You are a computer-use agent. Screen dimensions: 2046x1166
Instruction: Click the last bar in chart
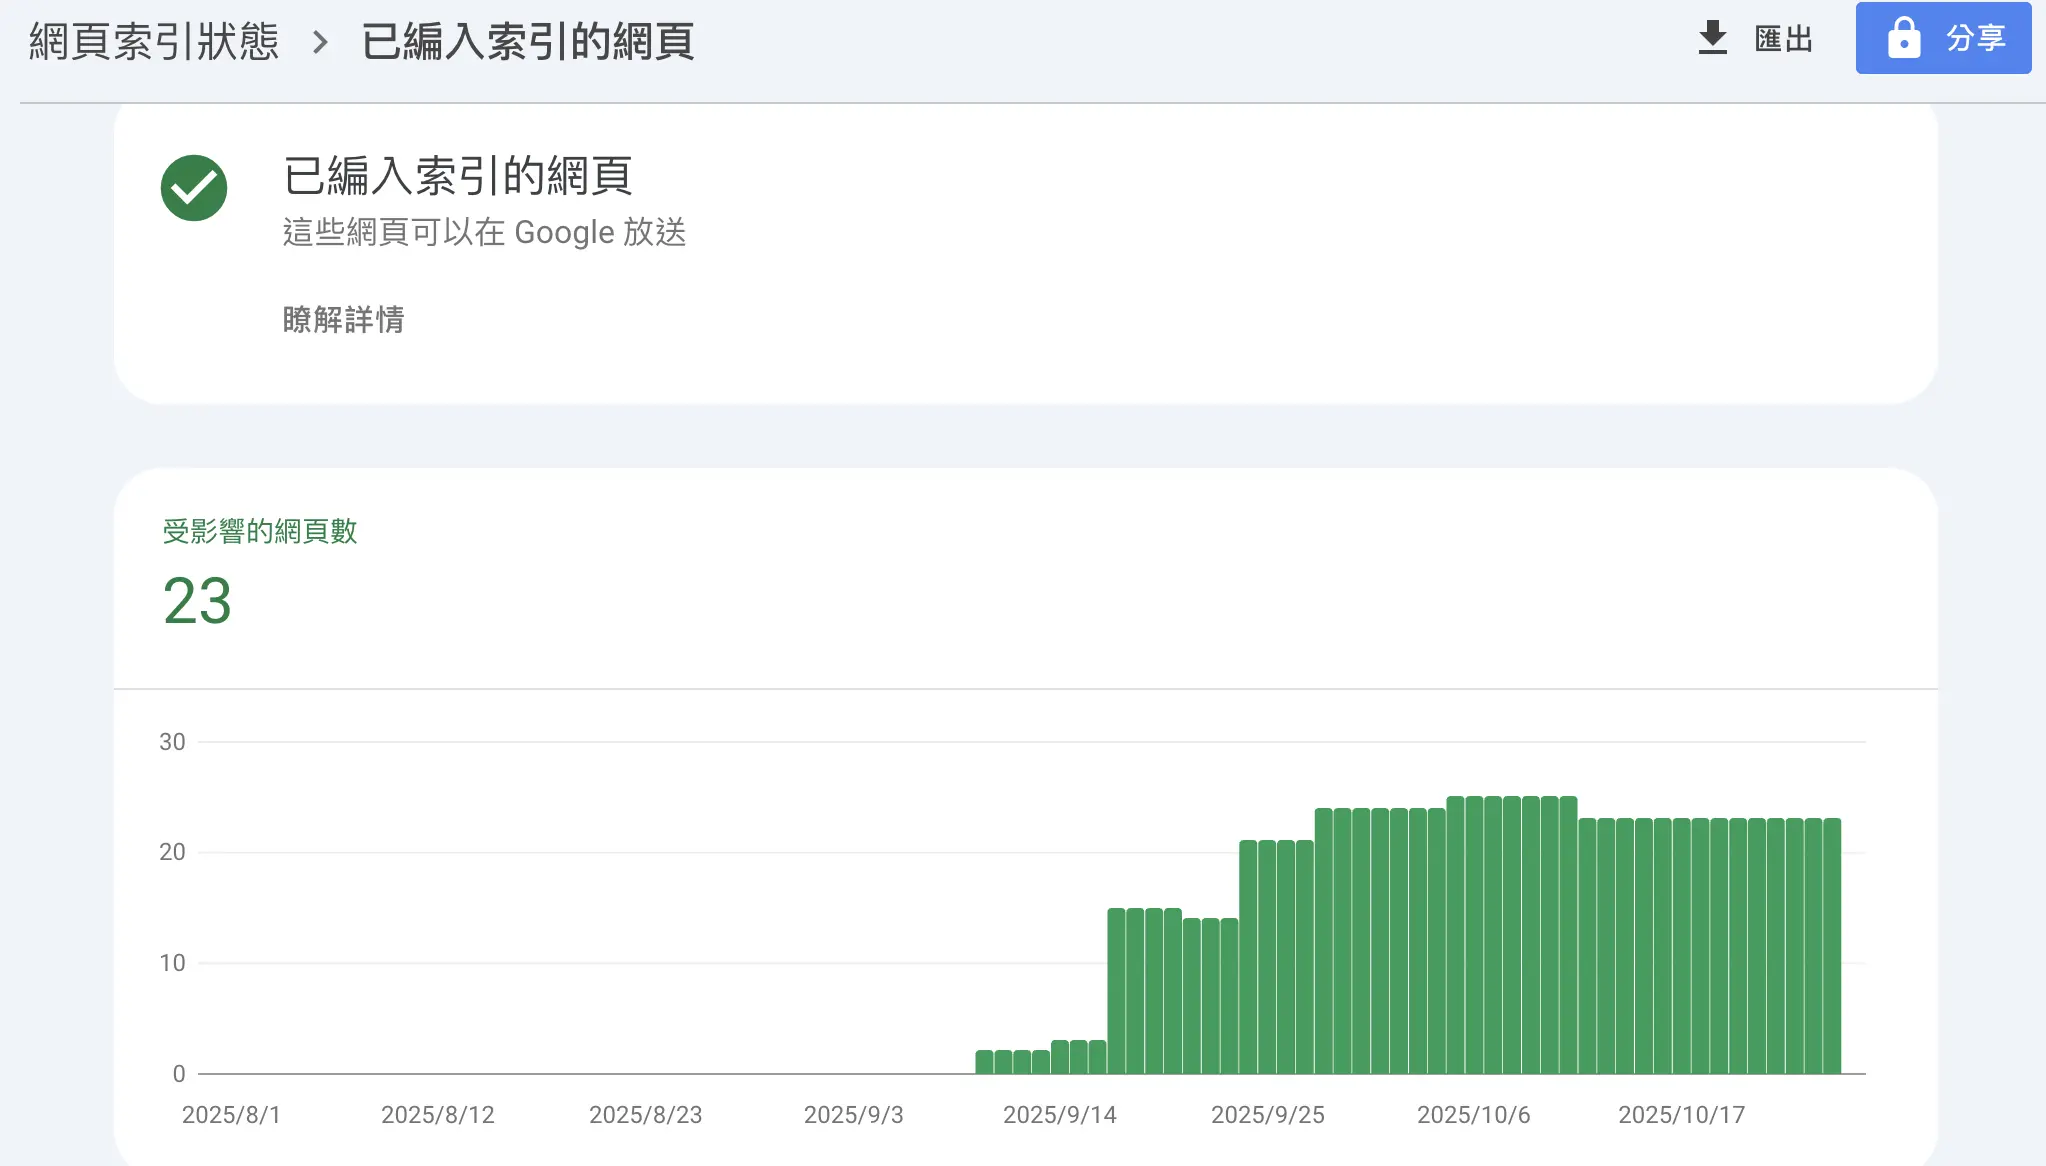pyautogui.click(x=1831, y=946)
